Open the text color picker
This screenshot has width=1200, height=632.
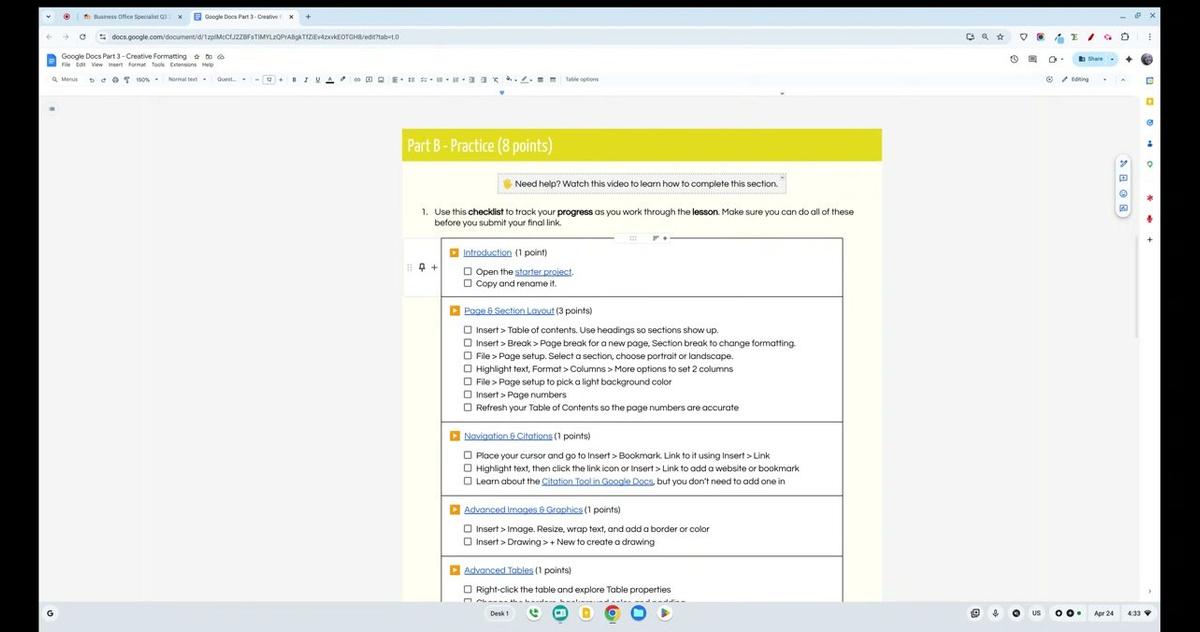[x=330, y=79]
